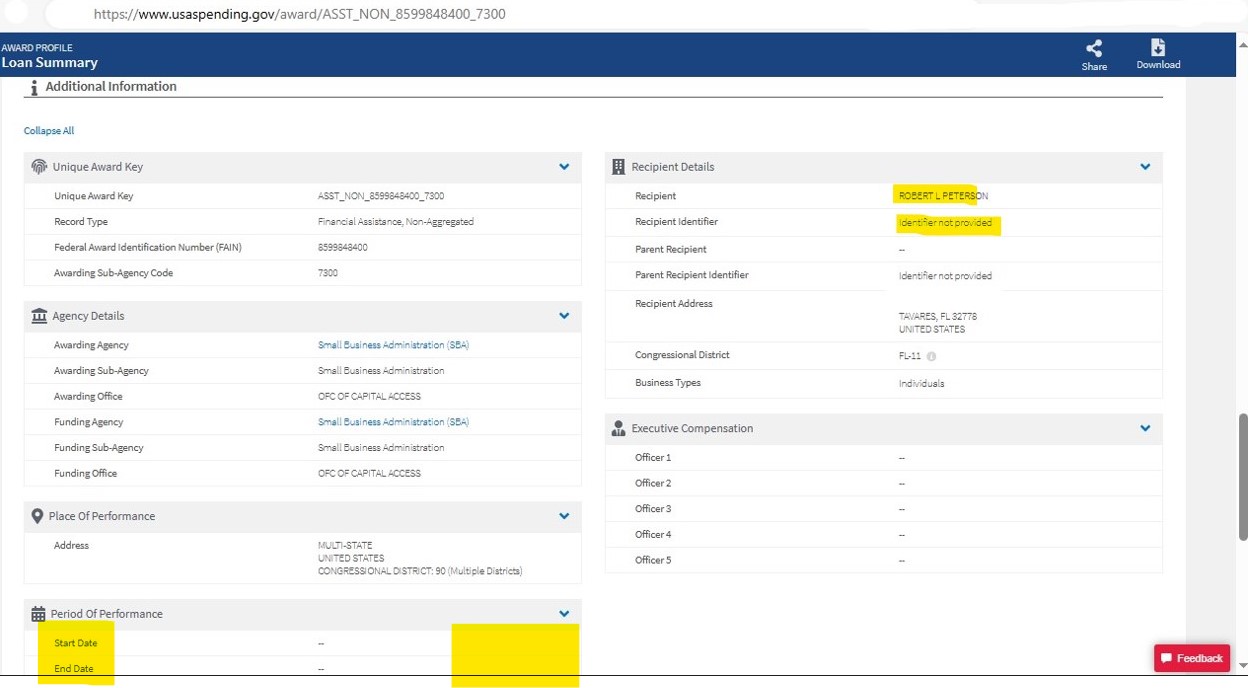Click the page vertical scrollbar thumb
Screen dimensions: 1248x688
[1243, 475]
